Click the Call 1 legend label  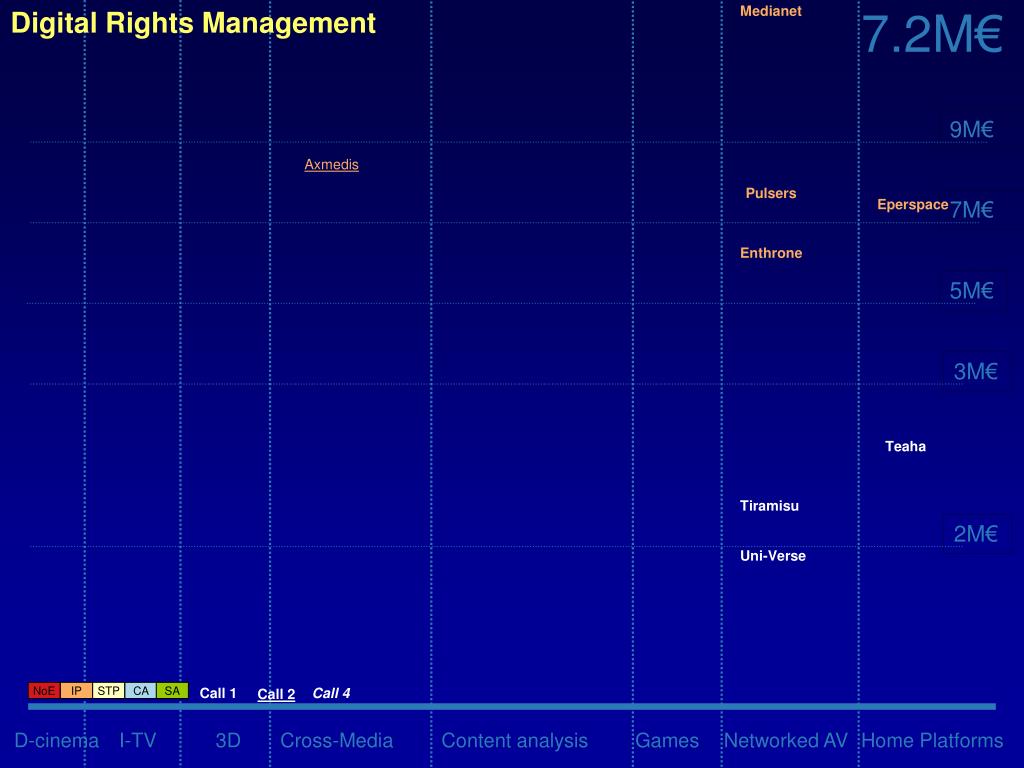[x=217, y=693]
